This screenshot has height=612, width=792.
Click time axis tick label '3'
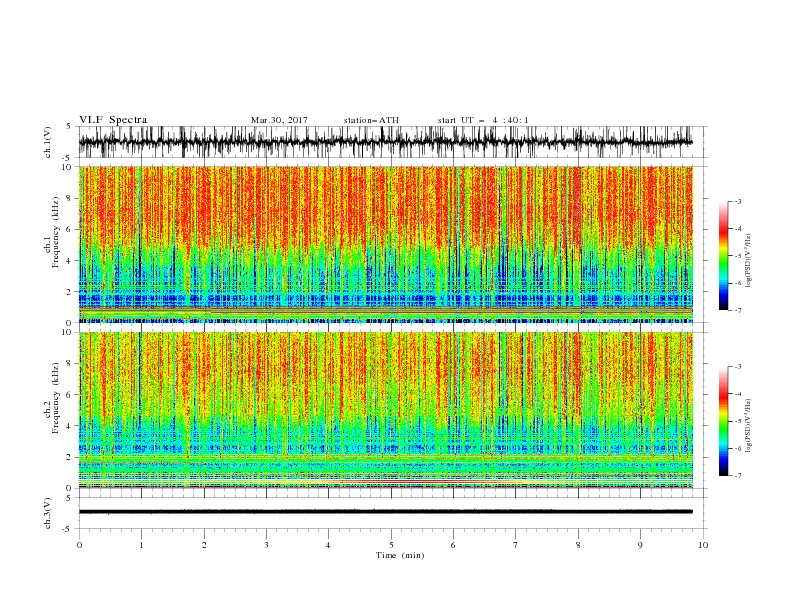[266, 545]
